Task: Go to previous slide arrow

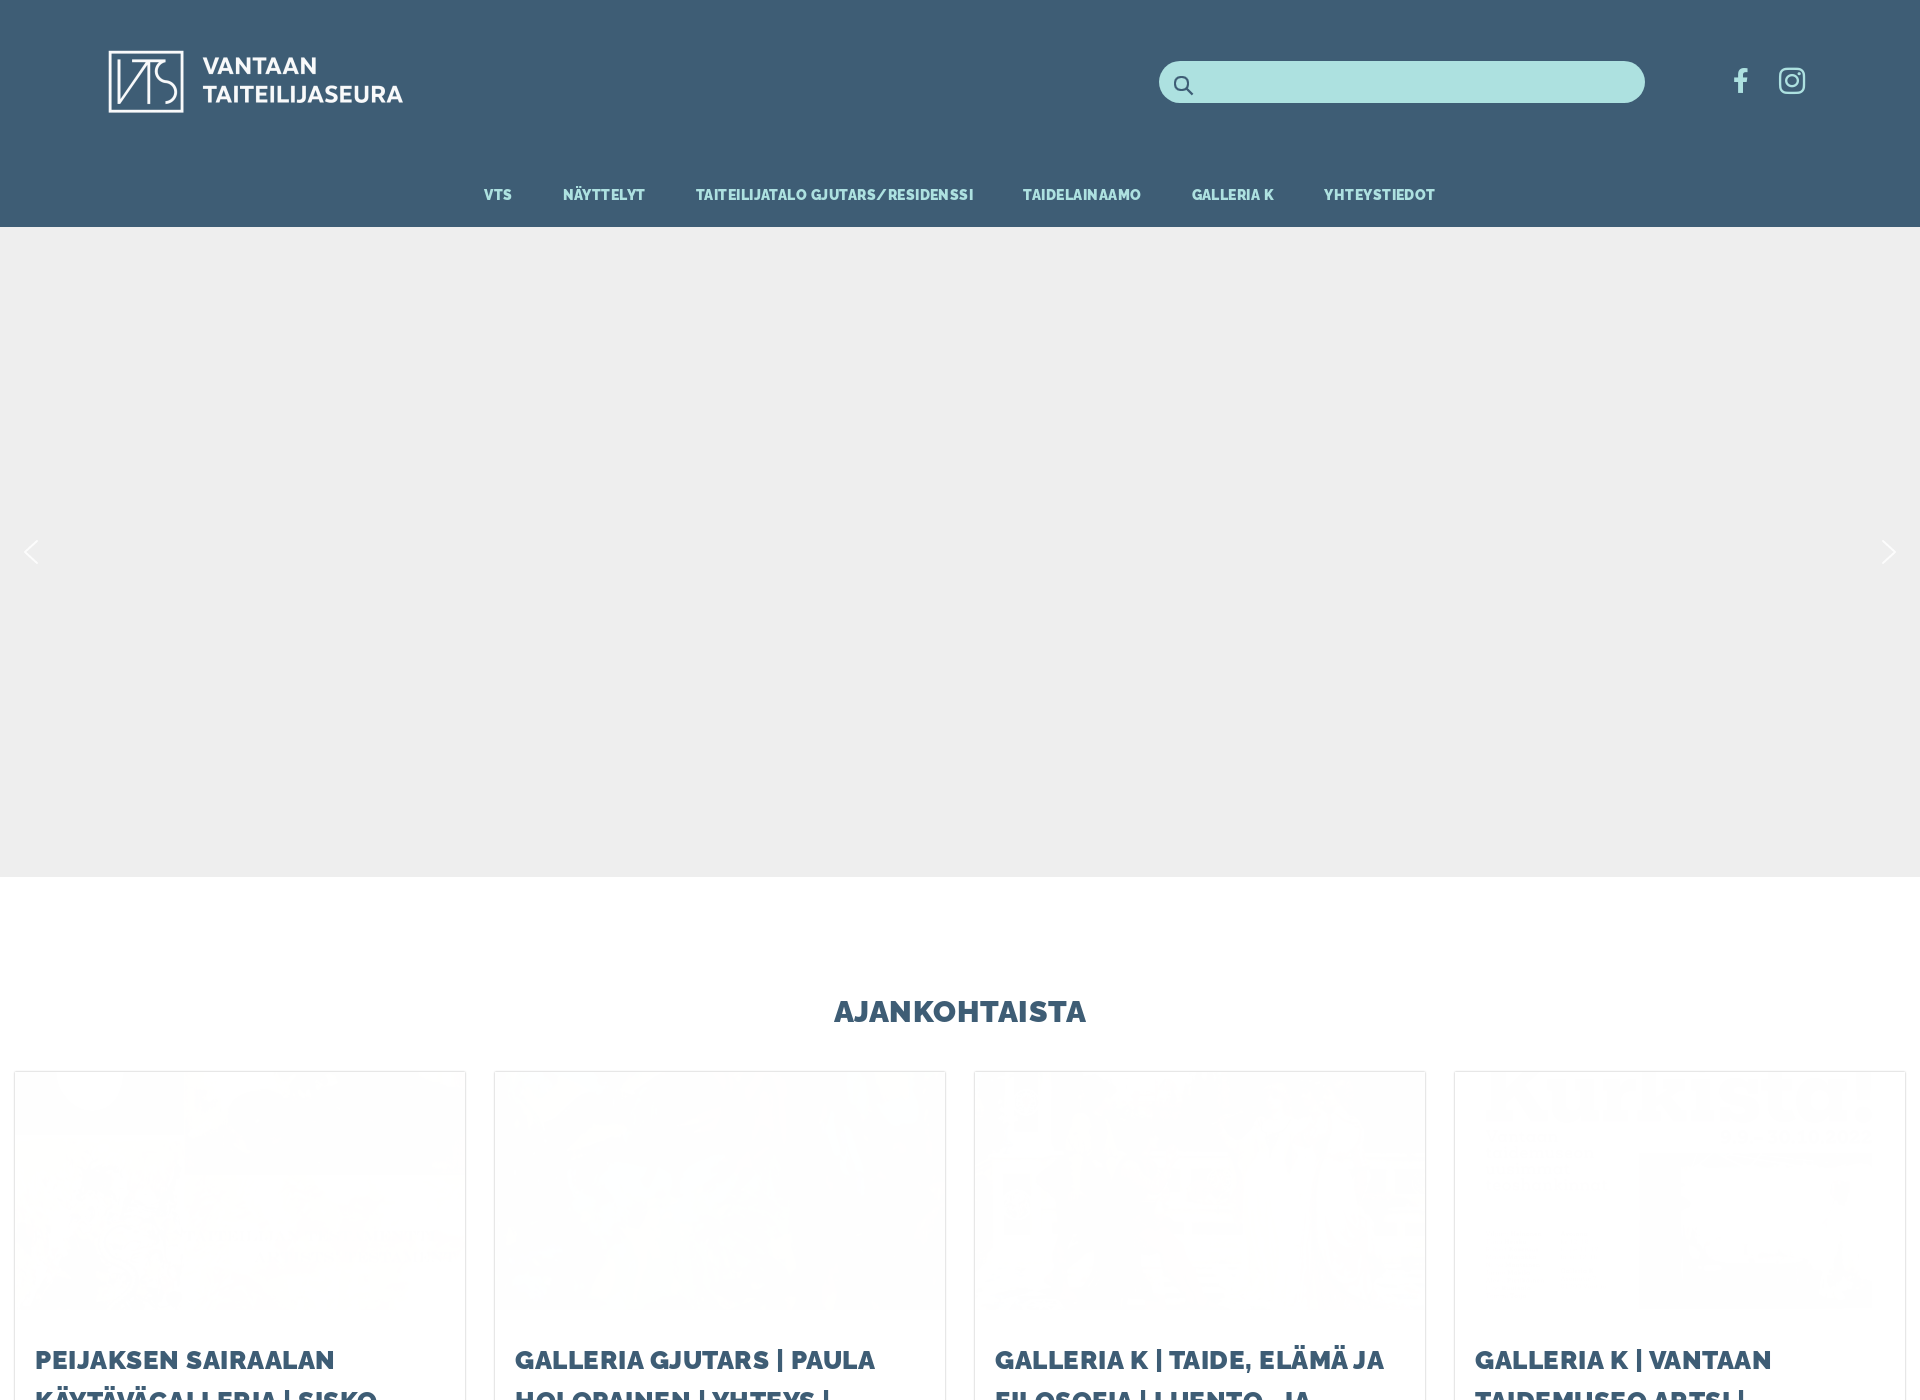Action: pyautogui.click(x=31, y=552)
